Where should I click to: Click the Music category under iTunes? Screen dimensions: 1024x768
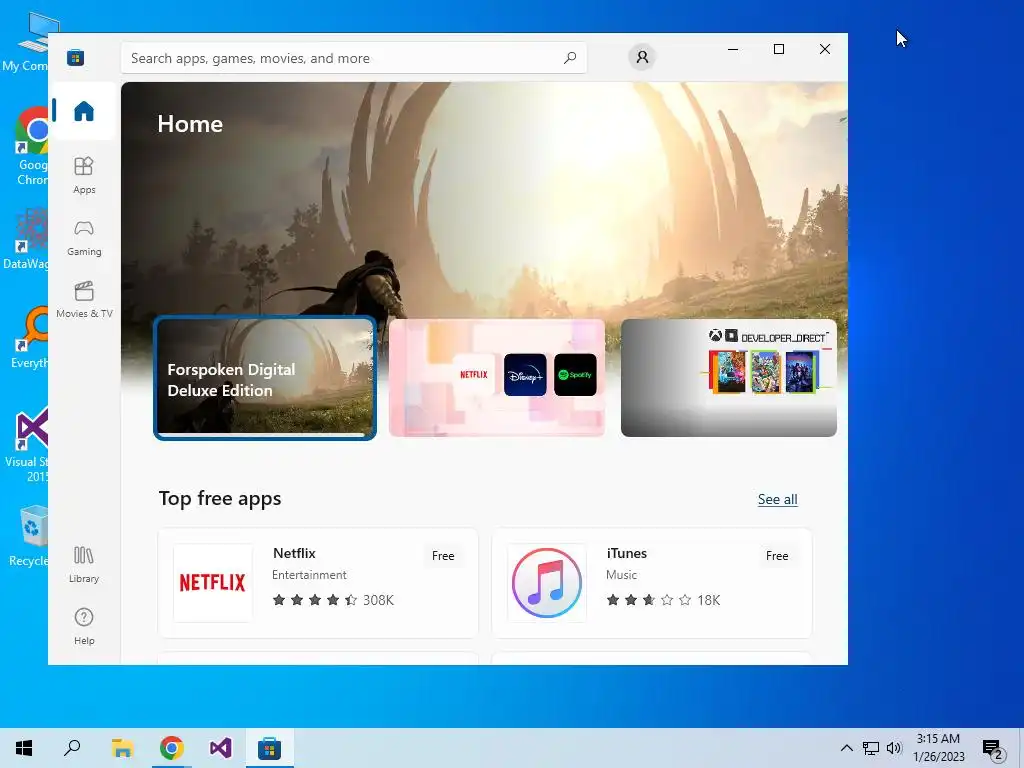coord(621,575)
